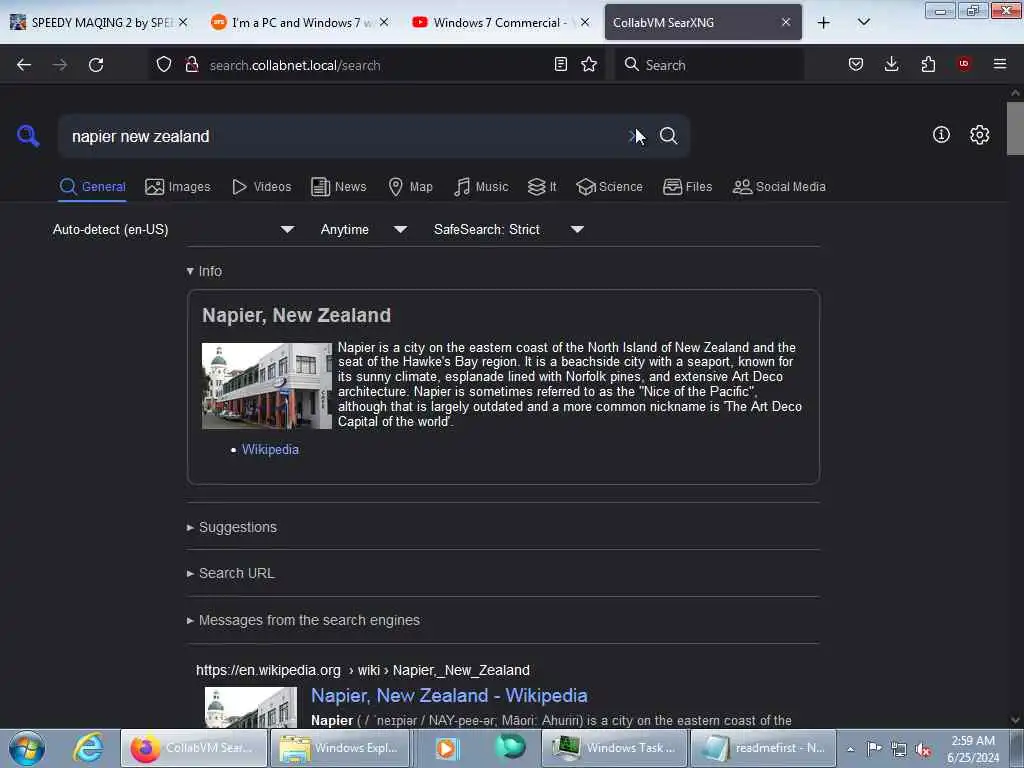Image resolution: width=1024 pixels, height=768 pixels.
Task: Open the SearXNG info icon
Action: click(x=941, y=135)
